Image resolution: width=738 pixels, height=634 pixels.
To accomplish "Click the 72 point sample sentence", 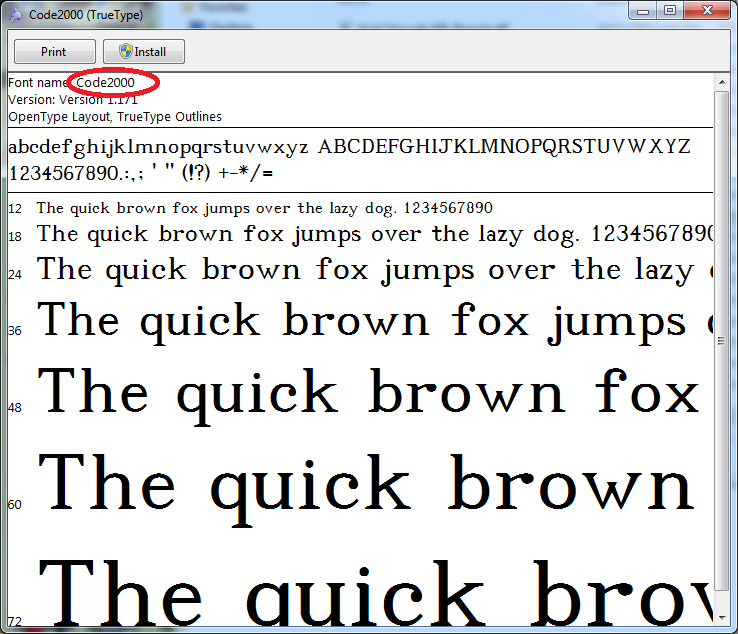I will pos(375,592).
